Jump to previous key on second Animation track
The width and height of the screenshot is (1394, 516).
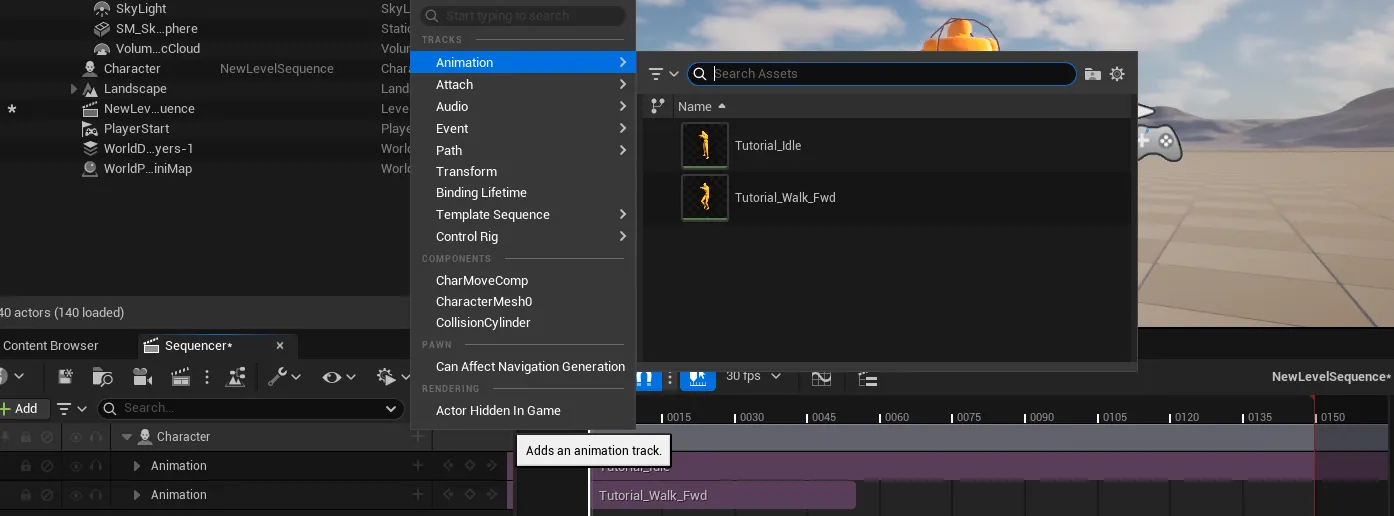click(448, 495)
